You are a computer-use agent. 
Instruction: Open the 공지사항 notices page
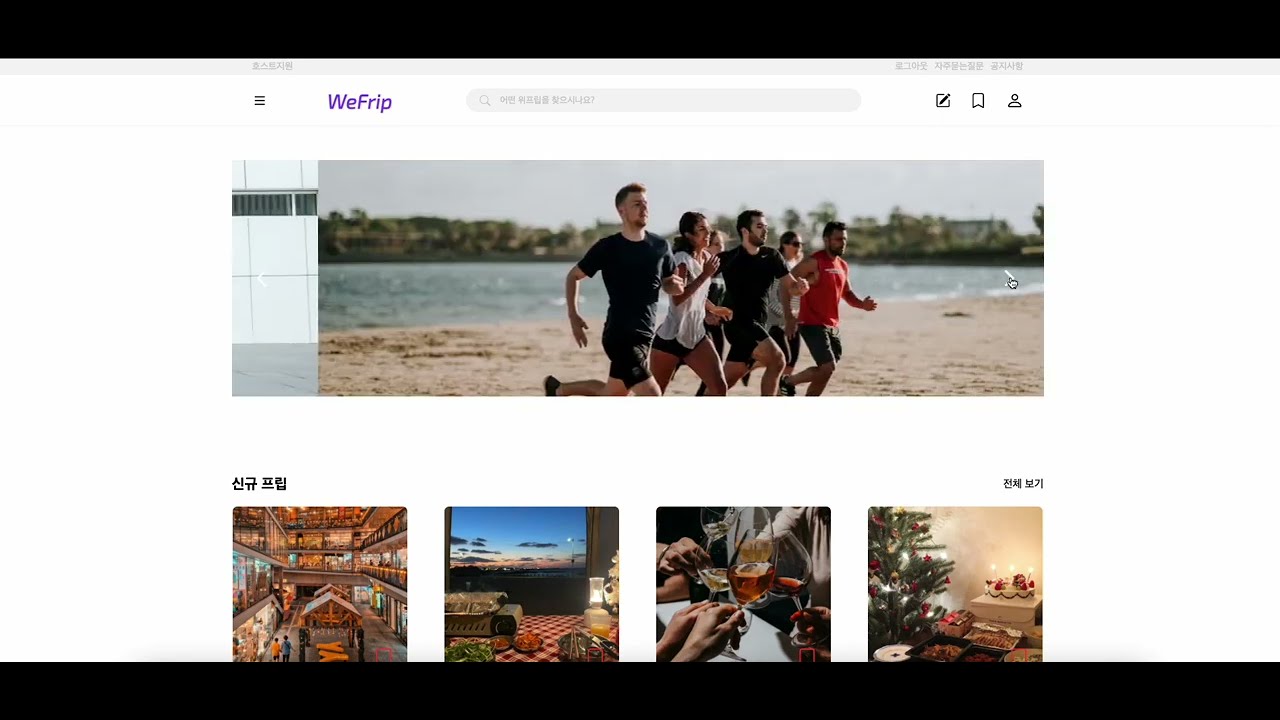point(1006,66)
